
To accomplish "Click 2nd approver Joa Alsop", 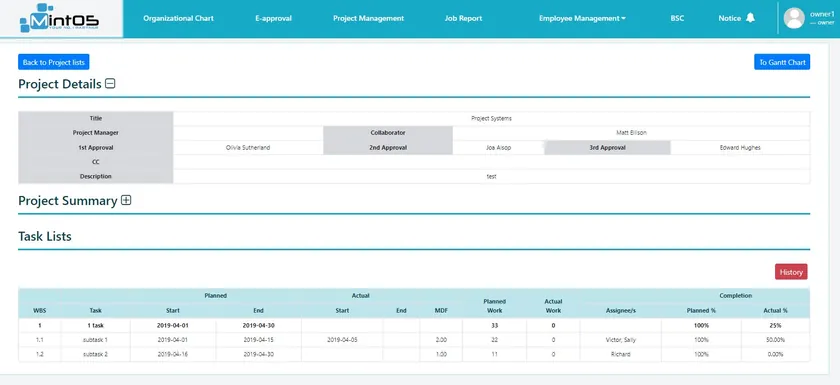I will 498,147.
